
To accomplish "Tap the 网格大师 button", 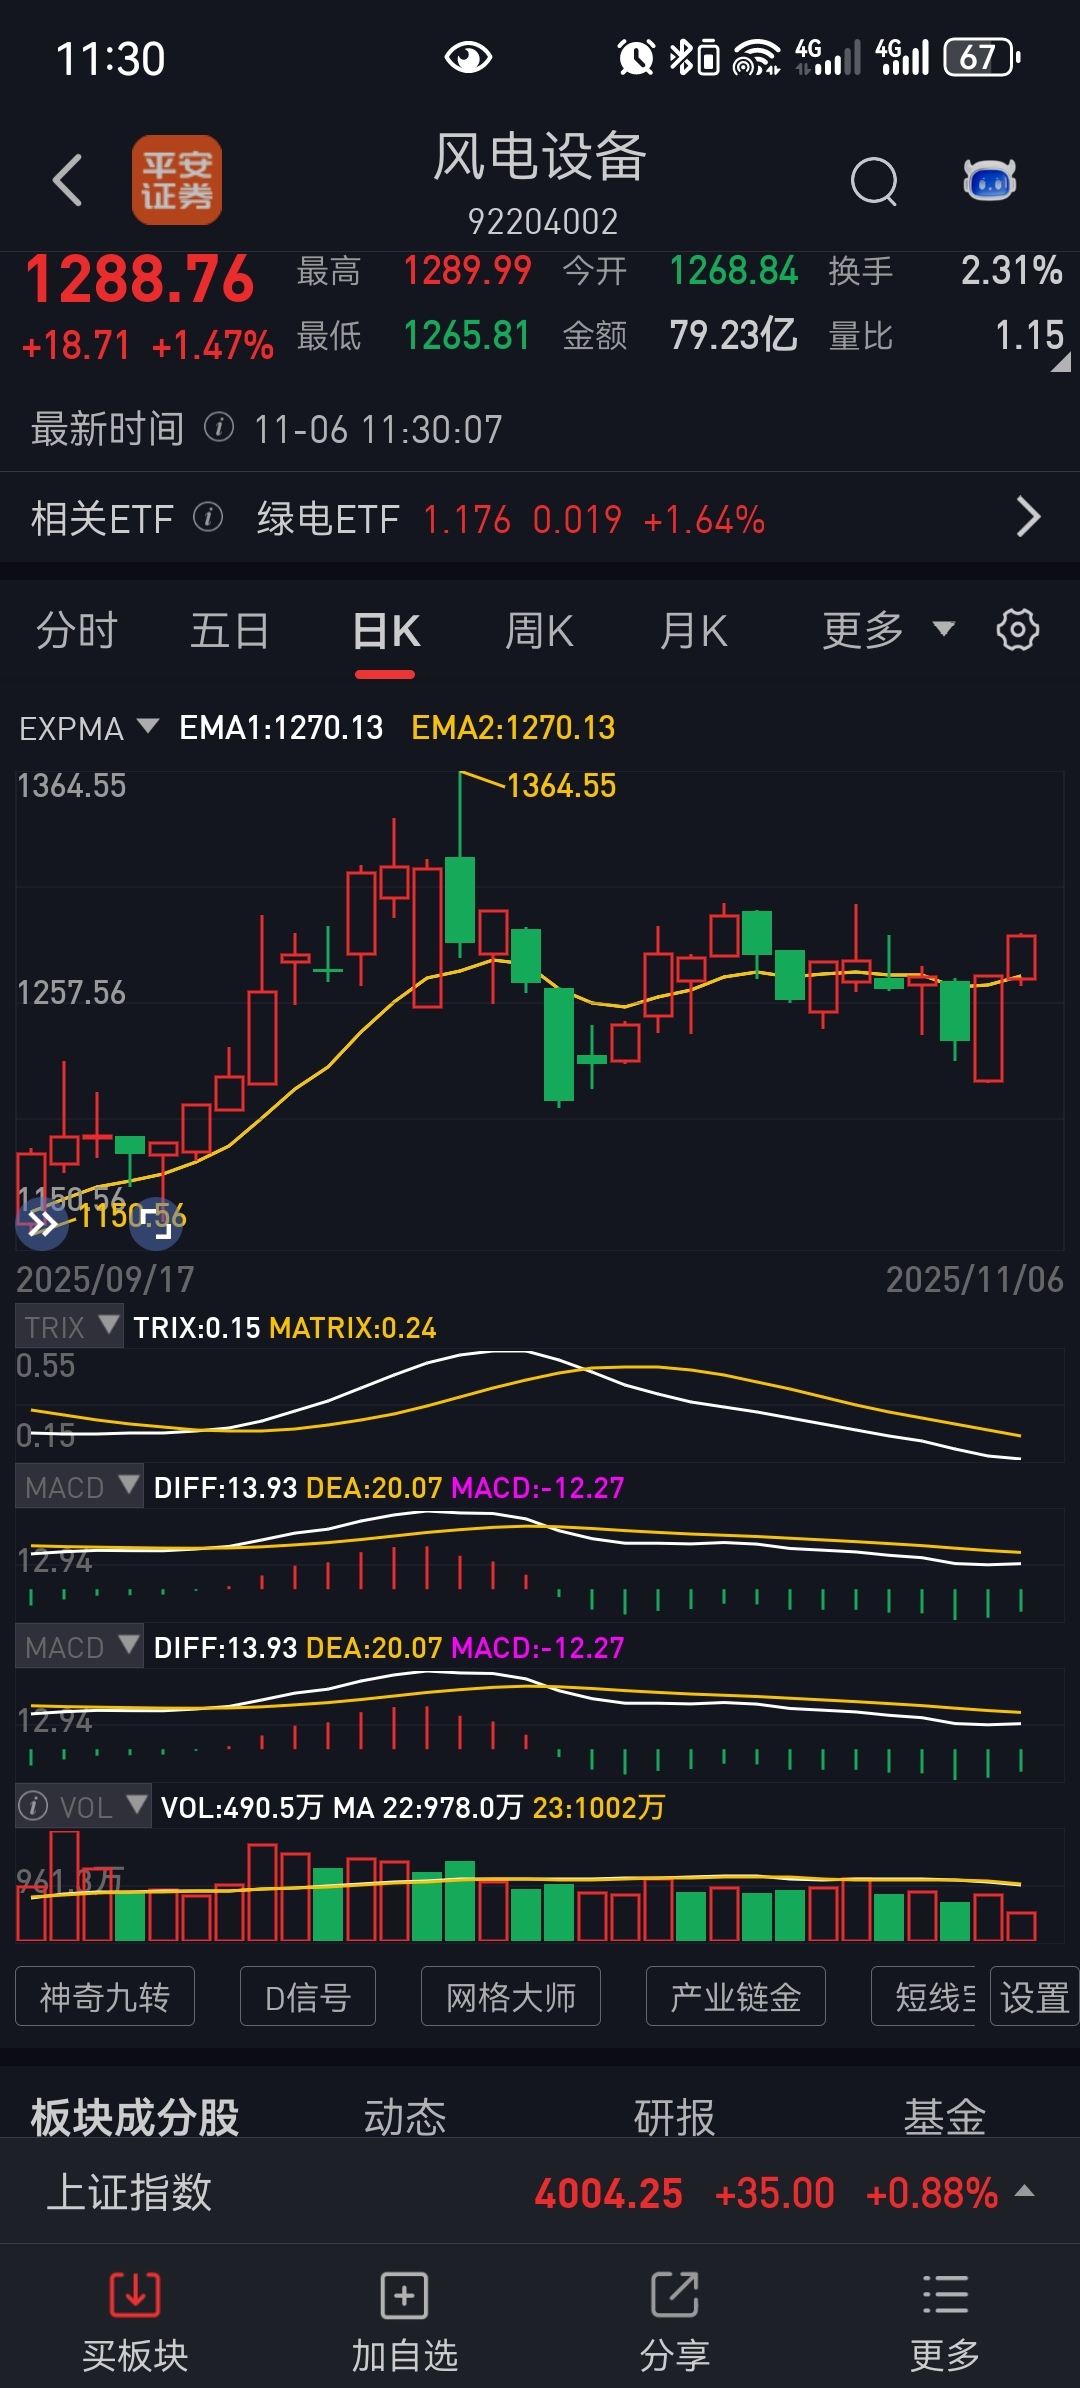I will click(511, 1996).
